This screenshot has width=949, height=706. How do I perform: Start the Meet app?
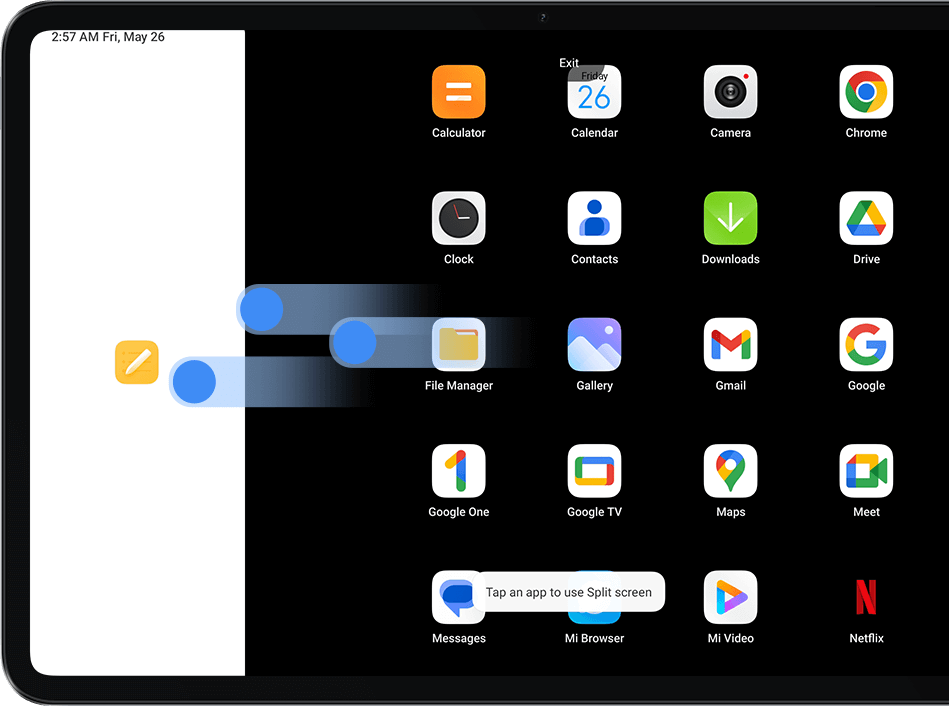pos(865,470)
